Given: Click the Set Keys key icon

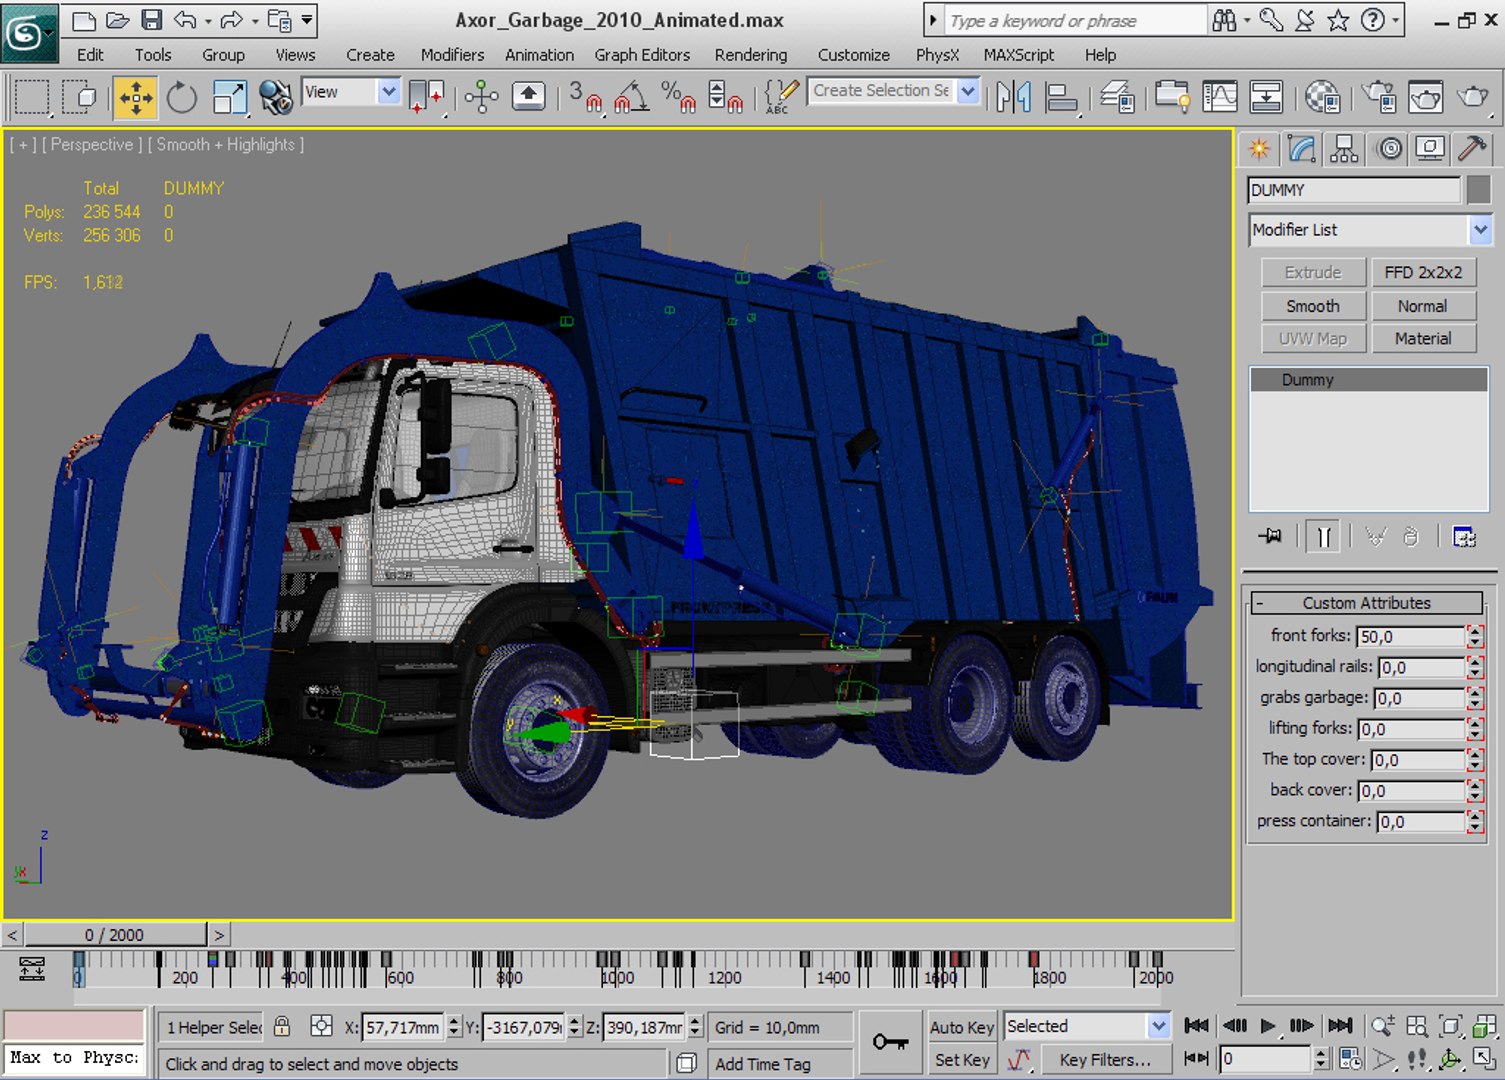Looking at the screenshot, I should (890, 1042).
